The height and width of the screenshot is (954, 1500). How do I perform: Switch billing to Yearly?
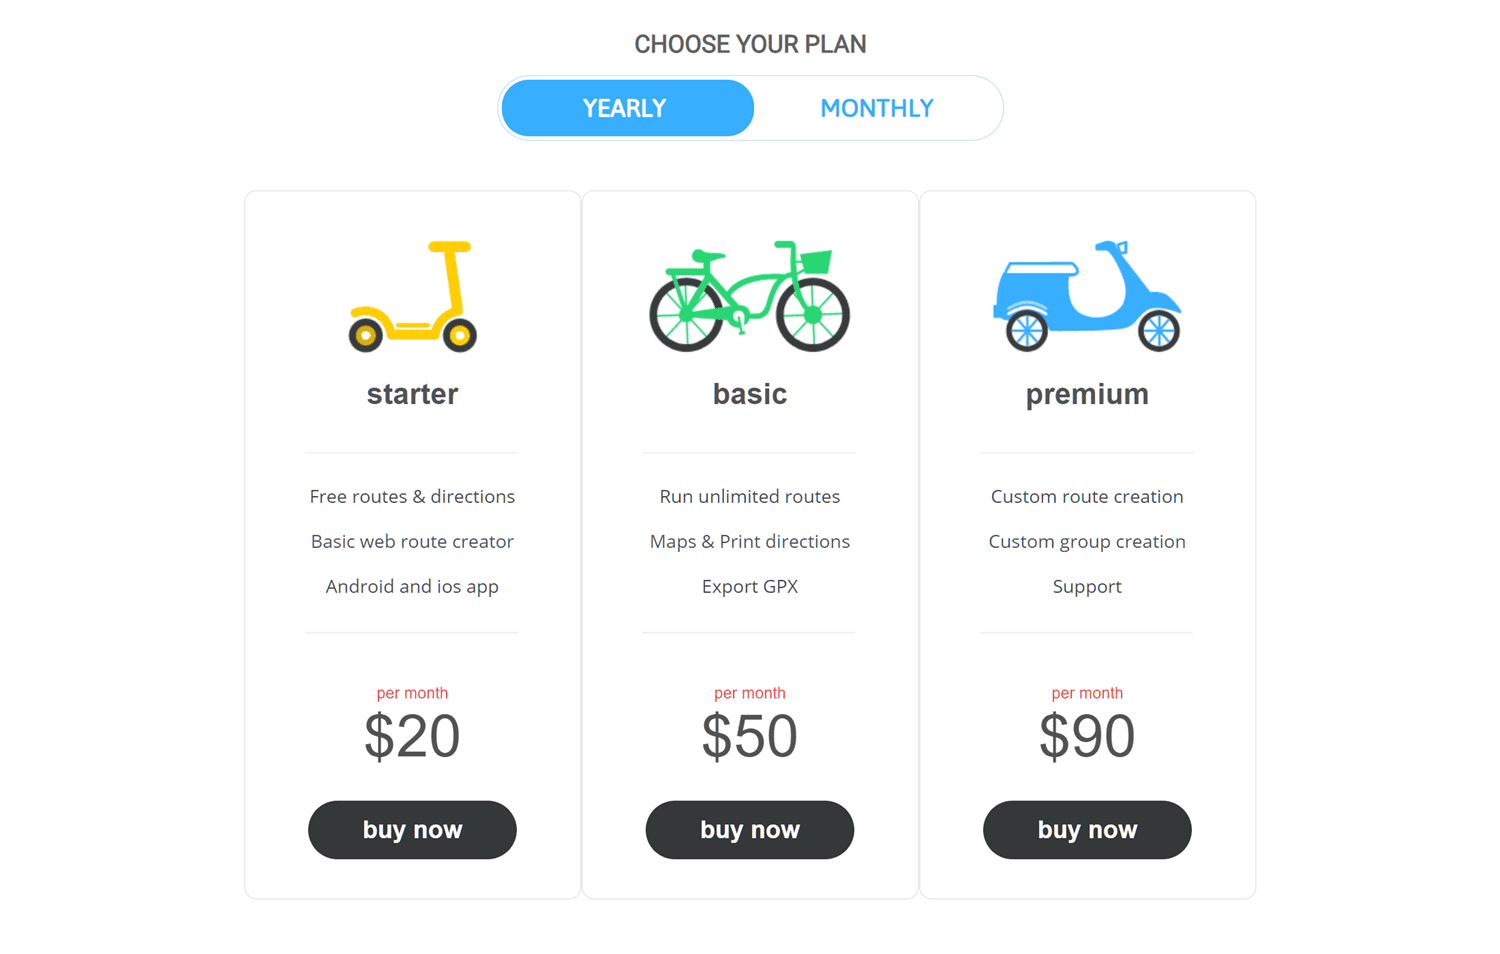(626, 108)
